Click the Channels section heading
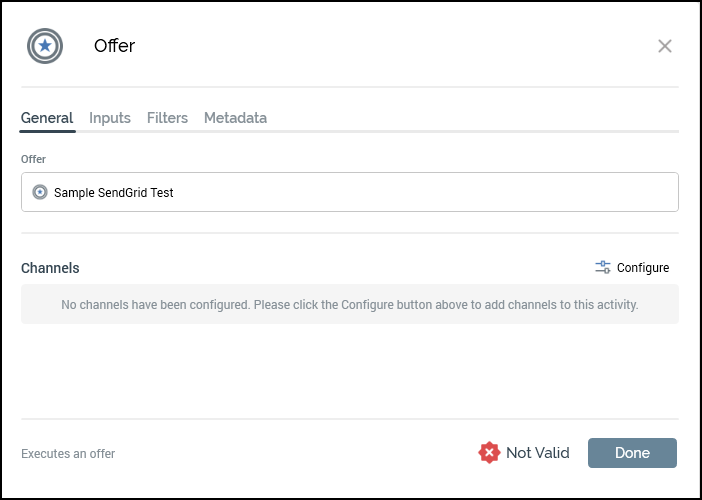 click(x=50, y=268)
